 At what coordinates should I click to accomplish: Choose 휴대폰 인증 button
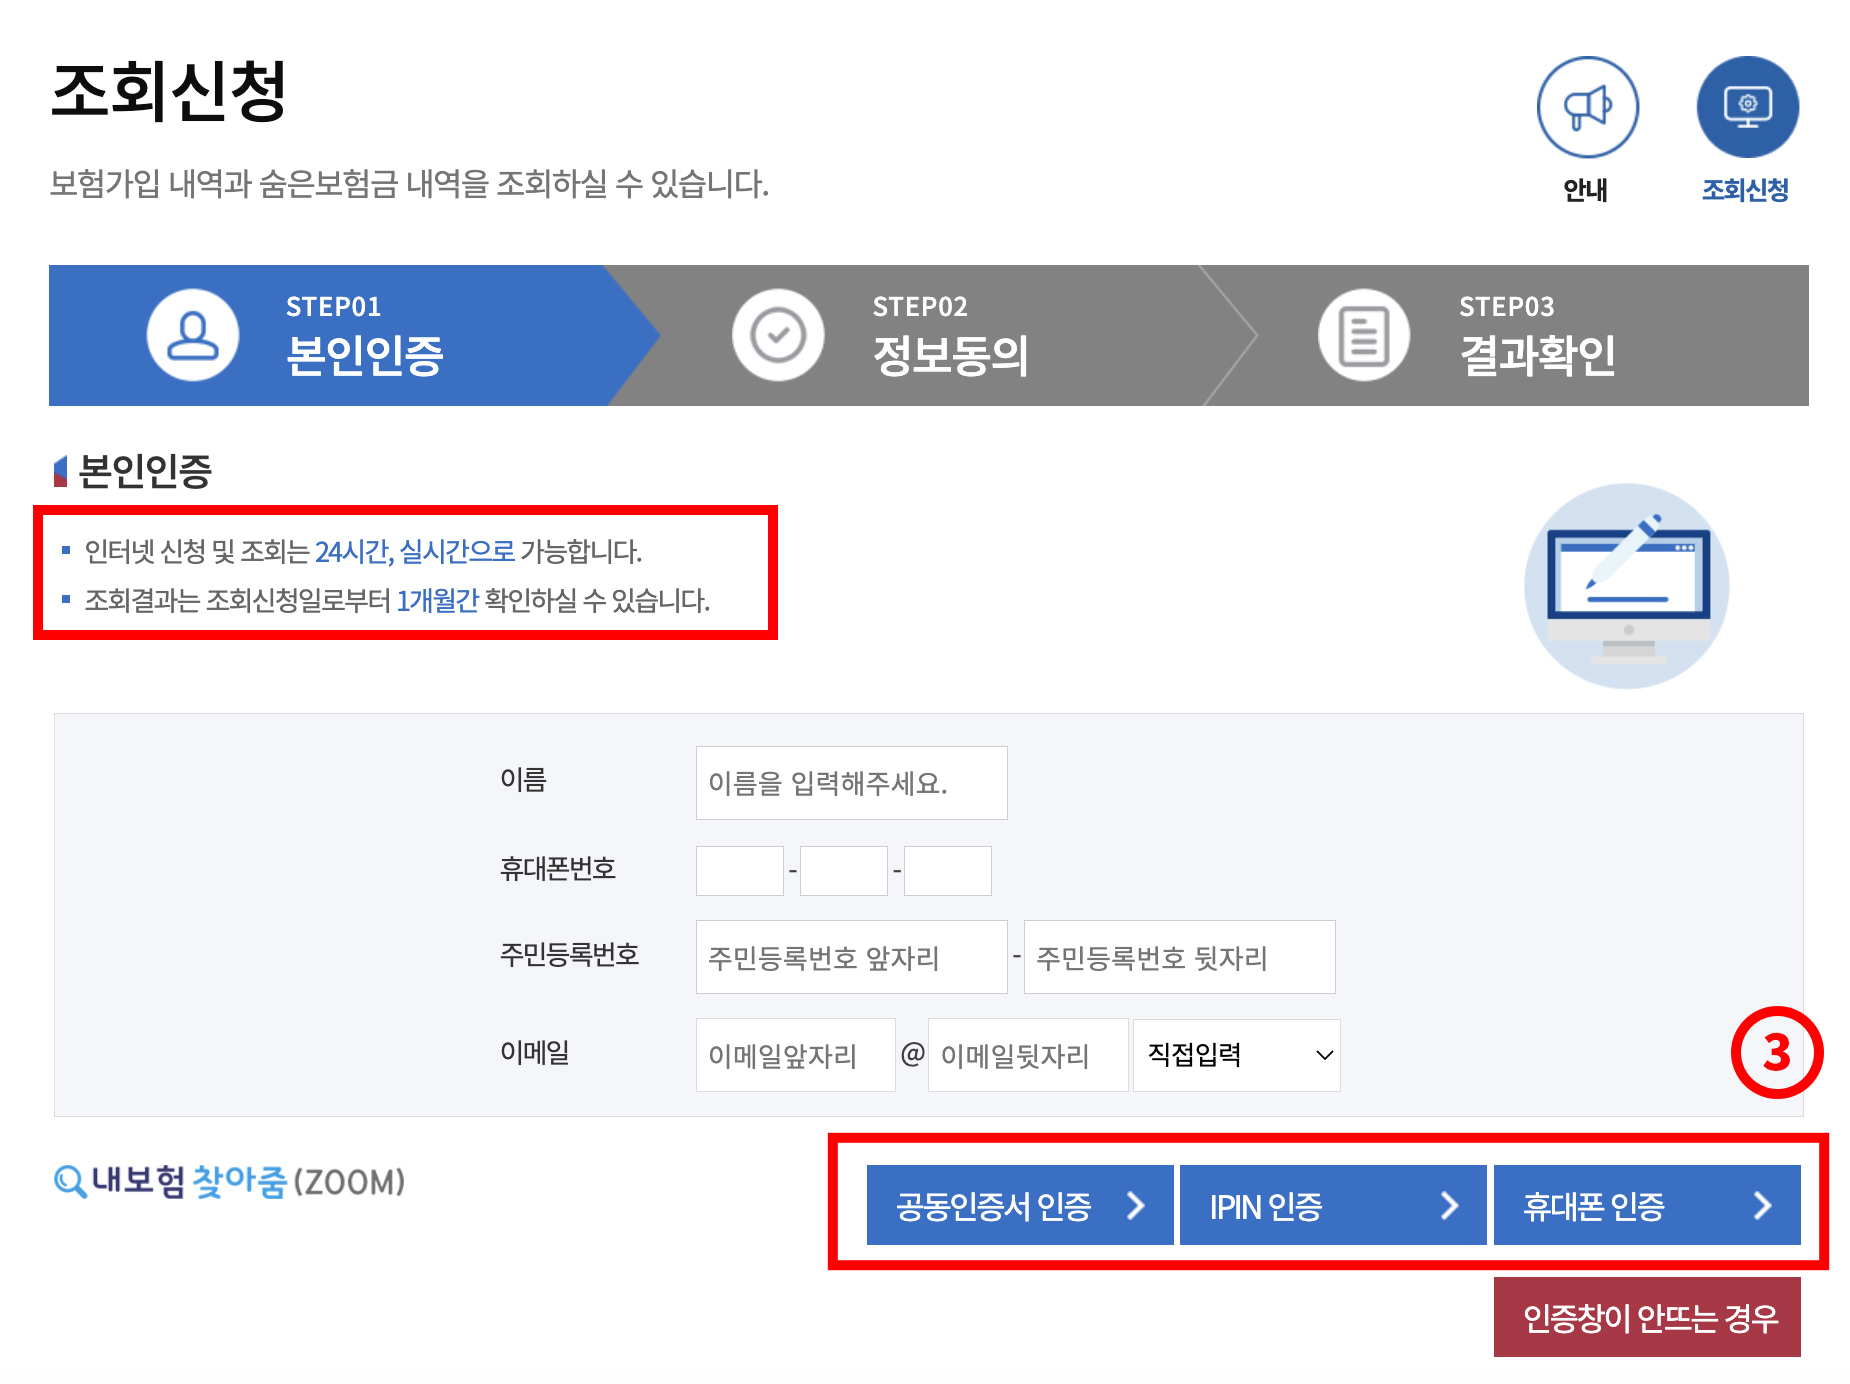(1647, 1205)
